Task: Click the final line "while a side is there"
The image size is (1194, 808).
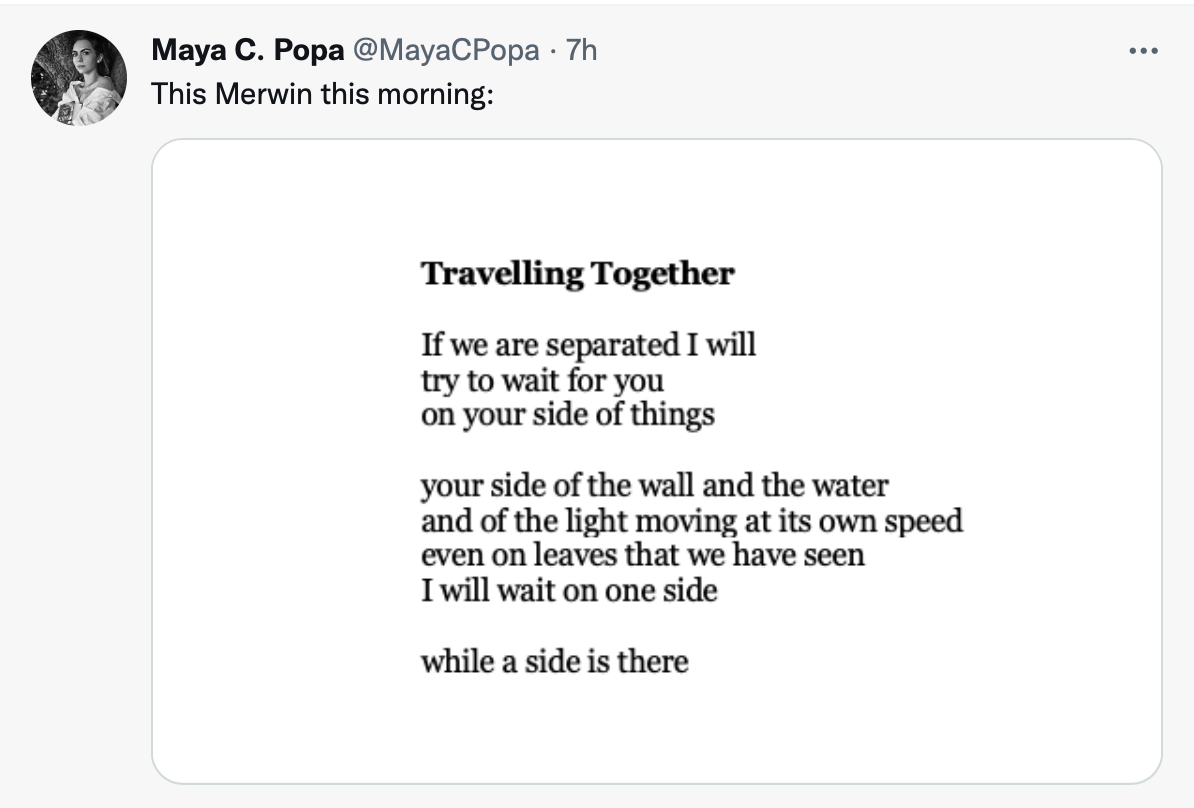Action: (x=554, y=661)
